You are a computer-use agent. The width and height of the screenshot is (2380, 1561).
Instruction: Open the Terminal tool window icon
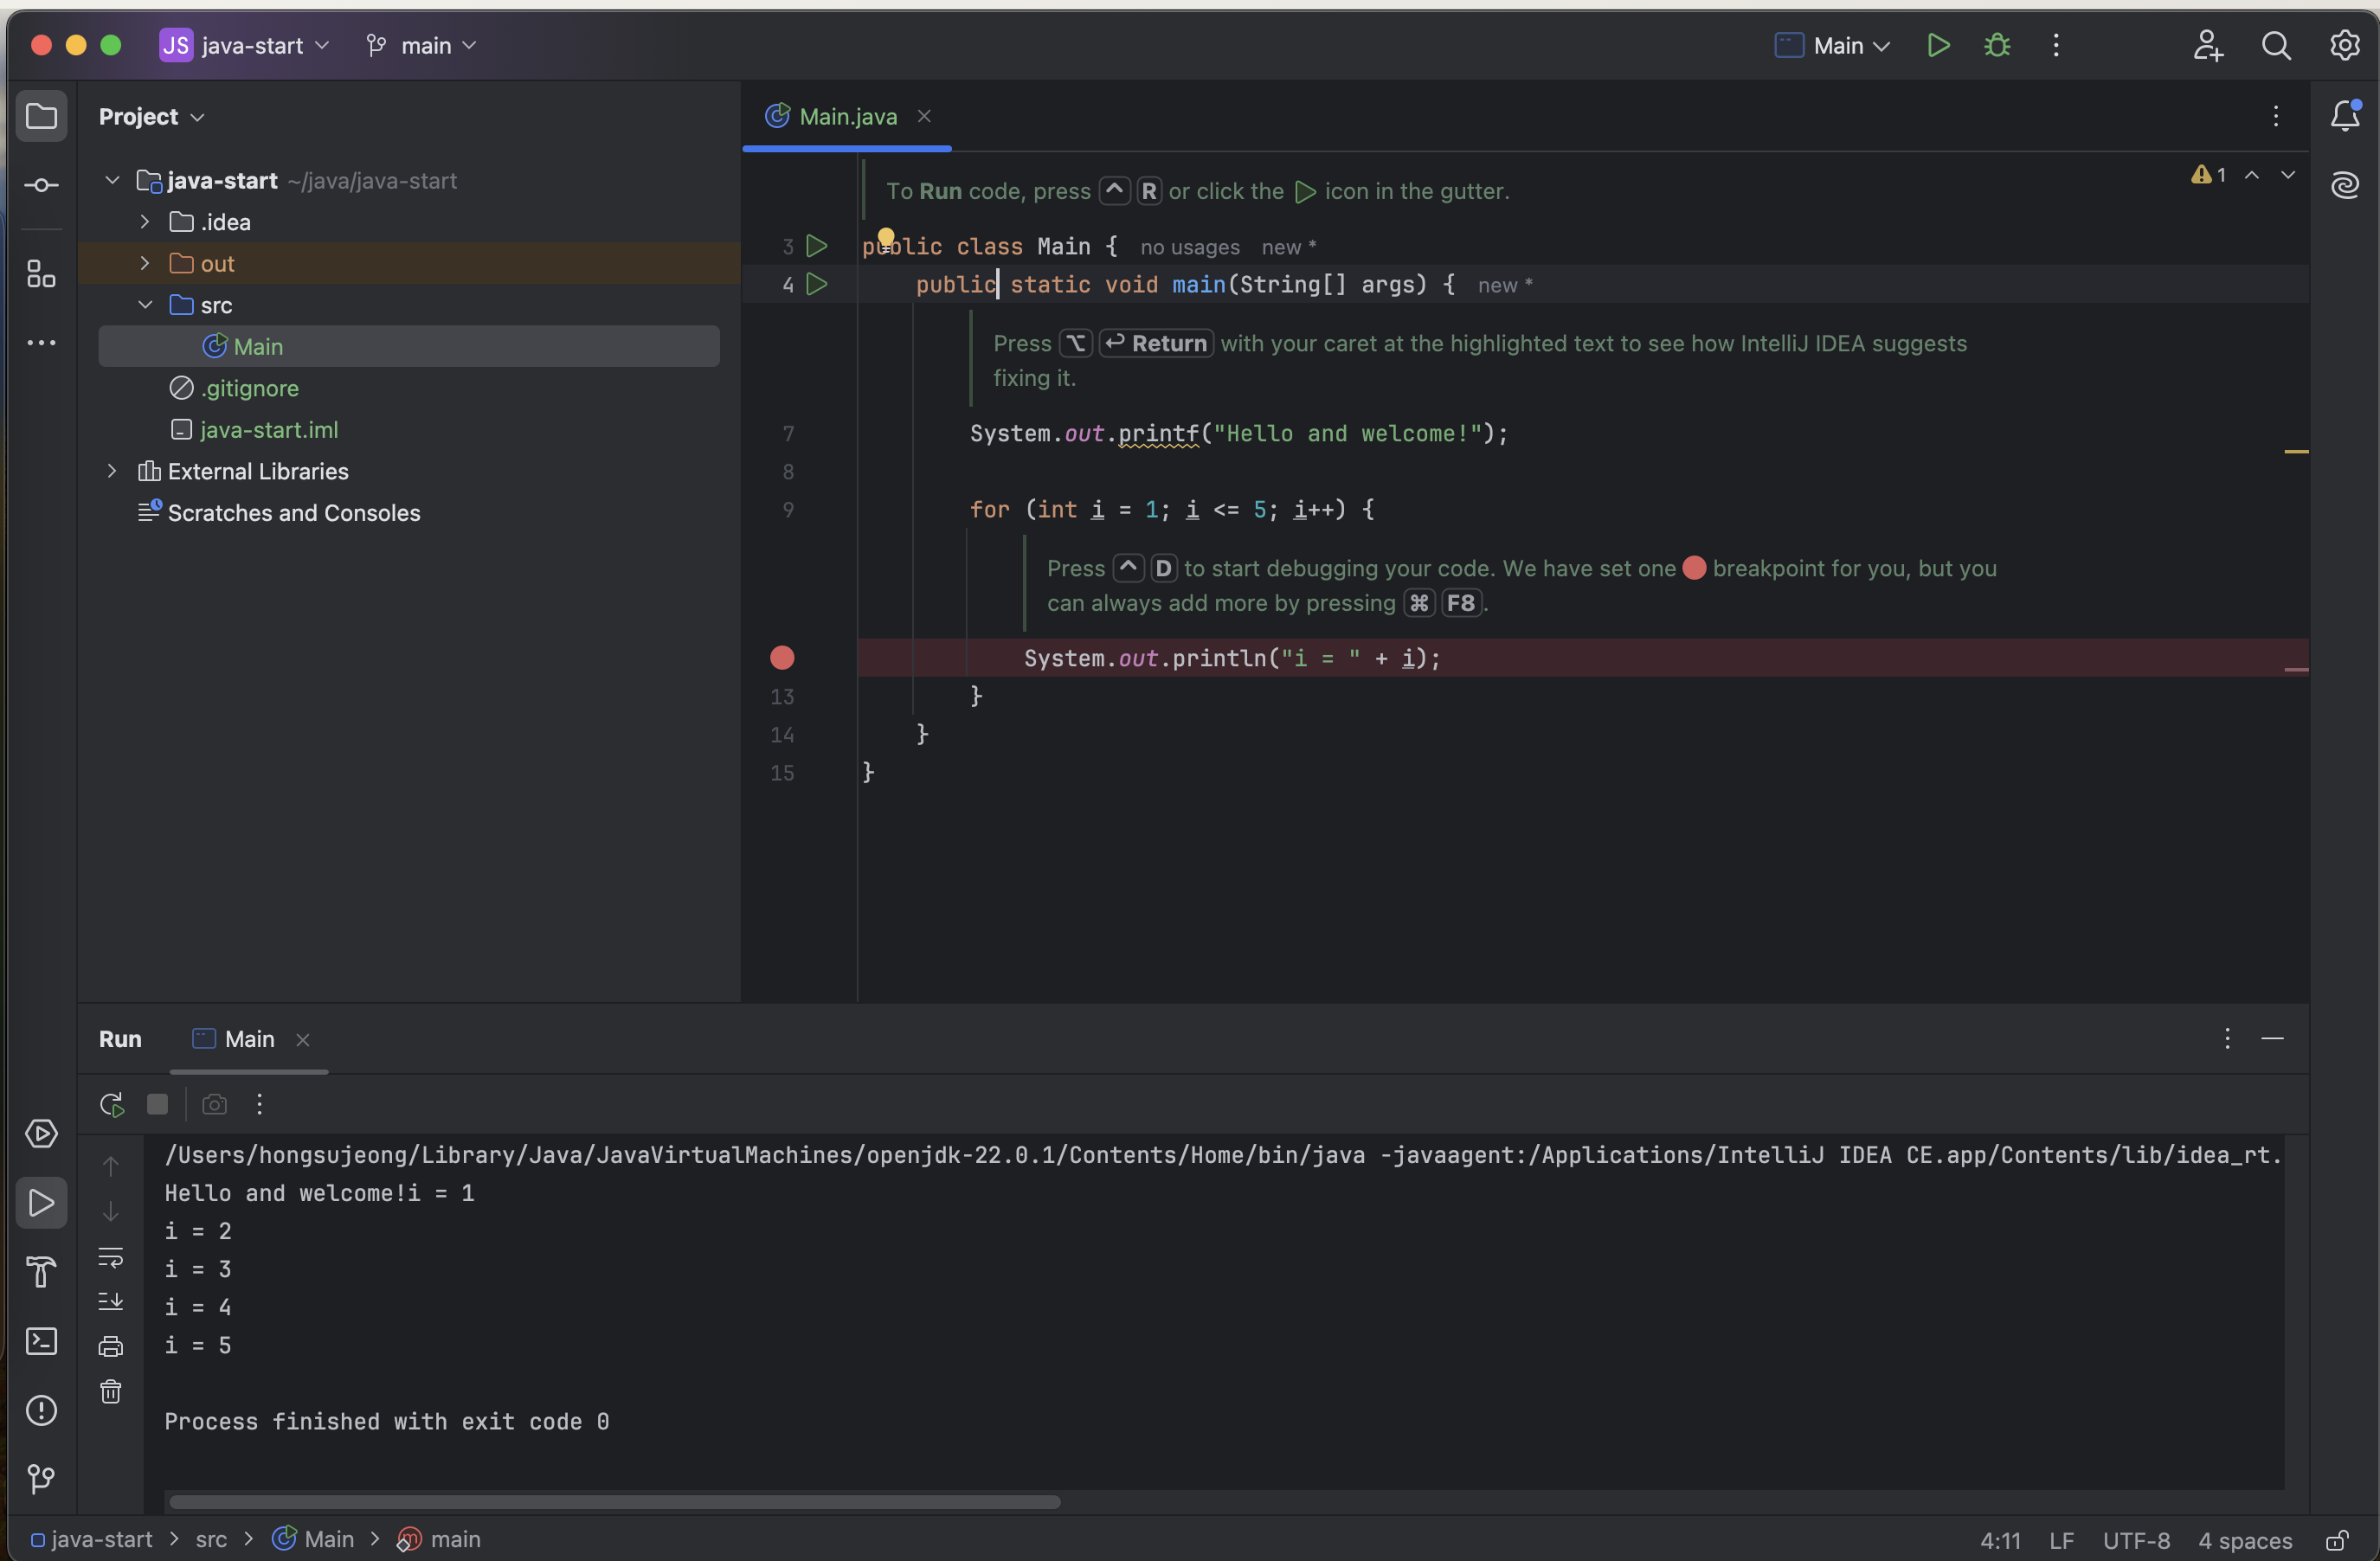41,1341
